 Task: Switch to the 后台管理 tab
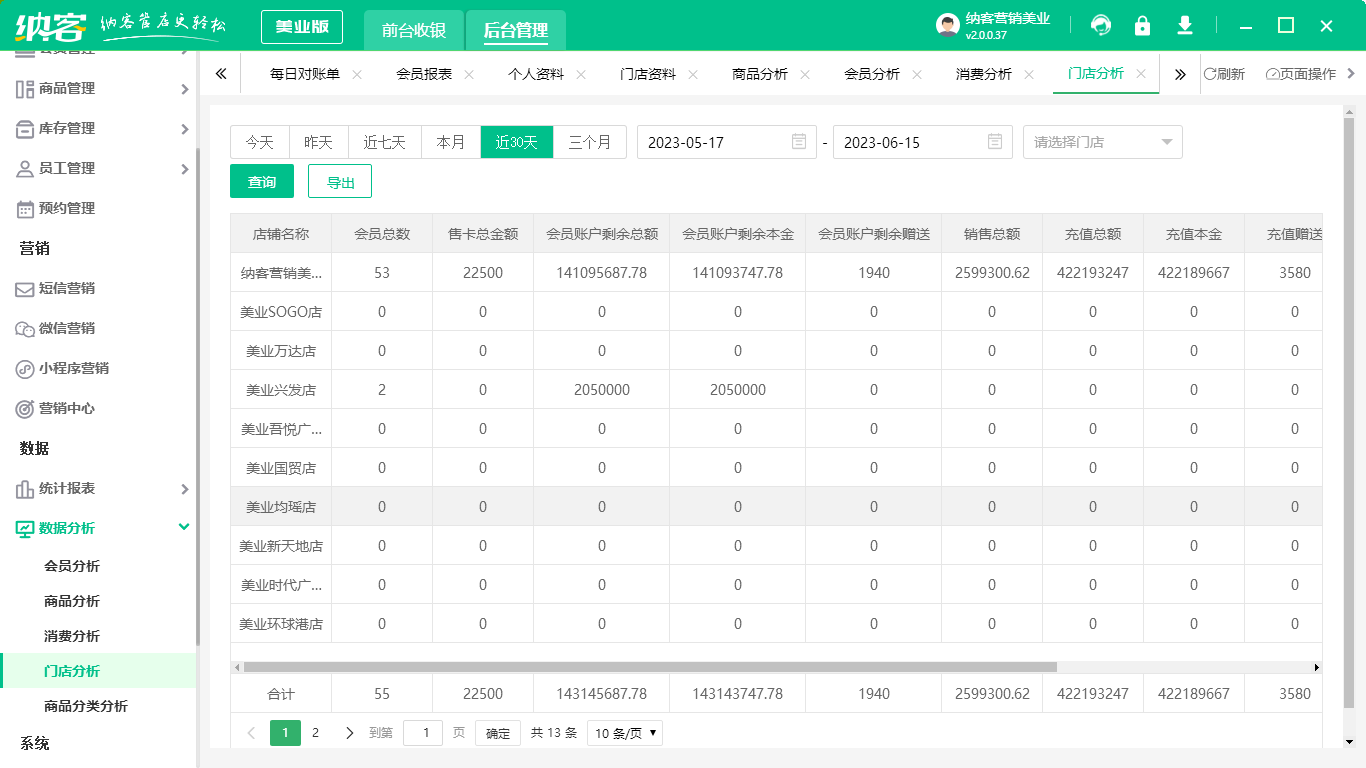tap(515, 30)
